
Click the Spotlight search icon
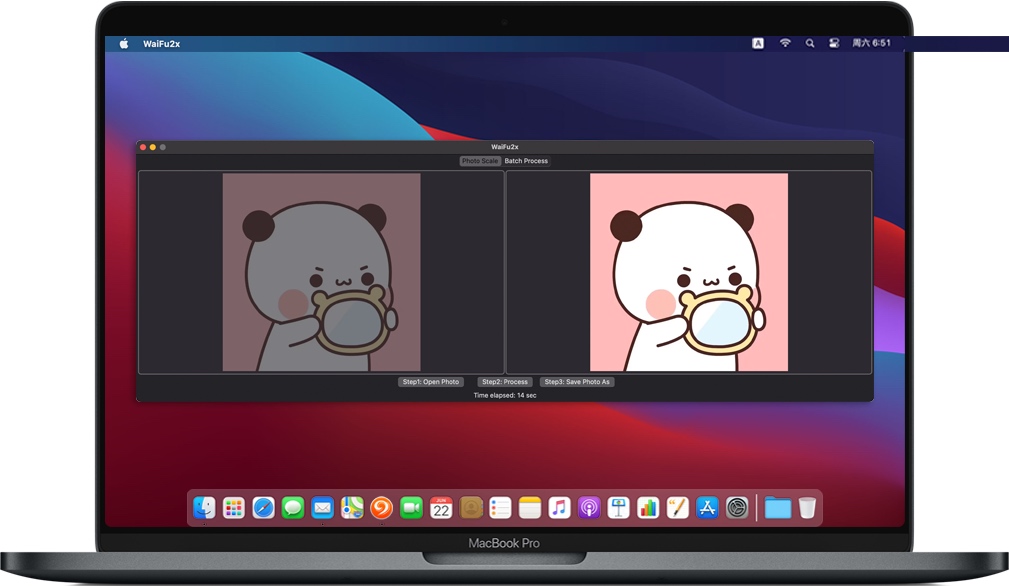tap(810, 43)
